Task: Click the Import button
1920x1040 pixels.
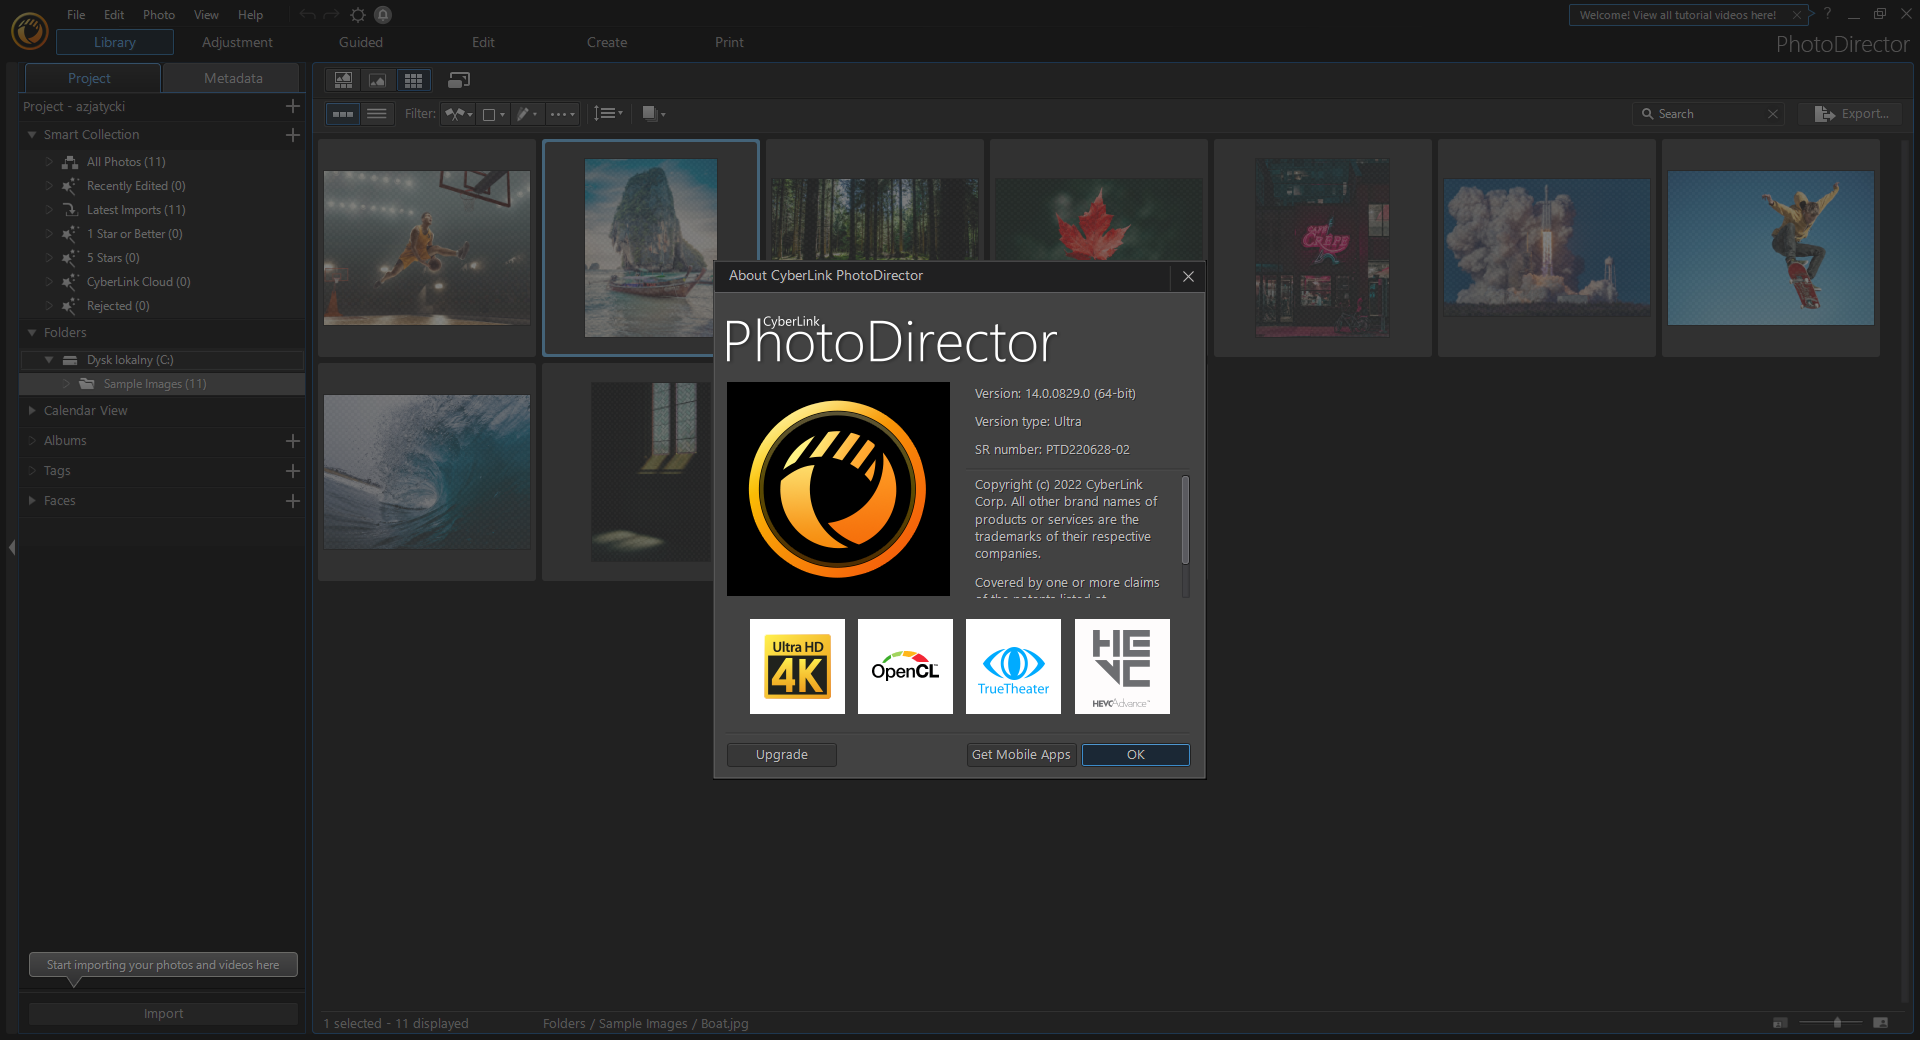Action: [x=163, y=1014]
